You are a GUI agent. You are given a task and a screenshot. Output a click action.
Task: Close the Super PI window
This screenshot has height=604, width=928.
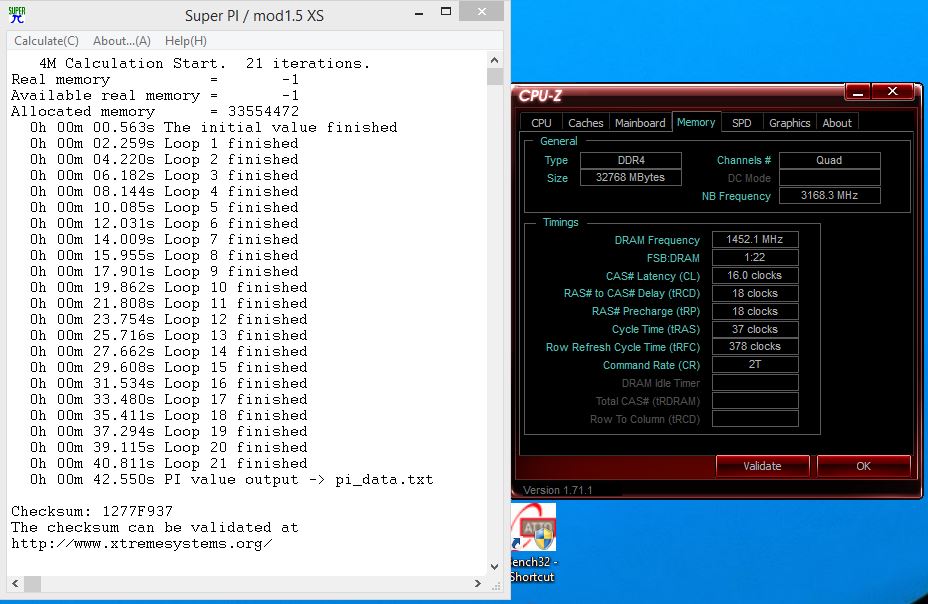click(482, 11)
